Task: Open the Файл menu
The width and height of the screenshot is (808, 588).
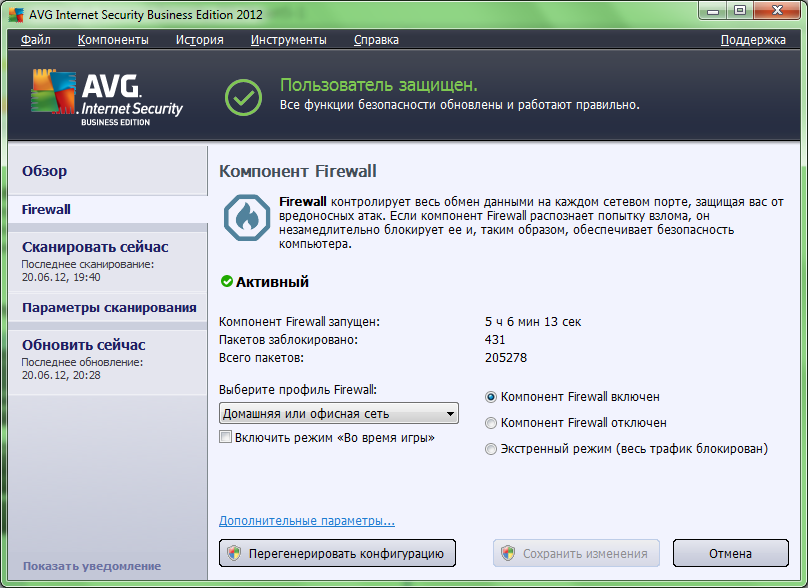Action: coord(36,40)
